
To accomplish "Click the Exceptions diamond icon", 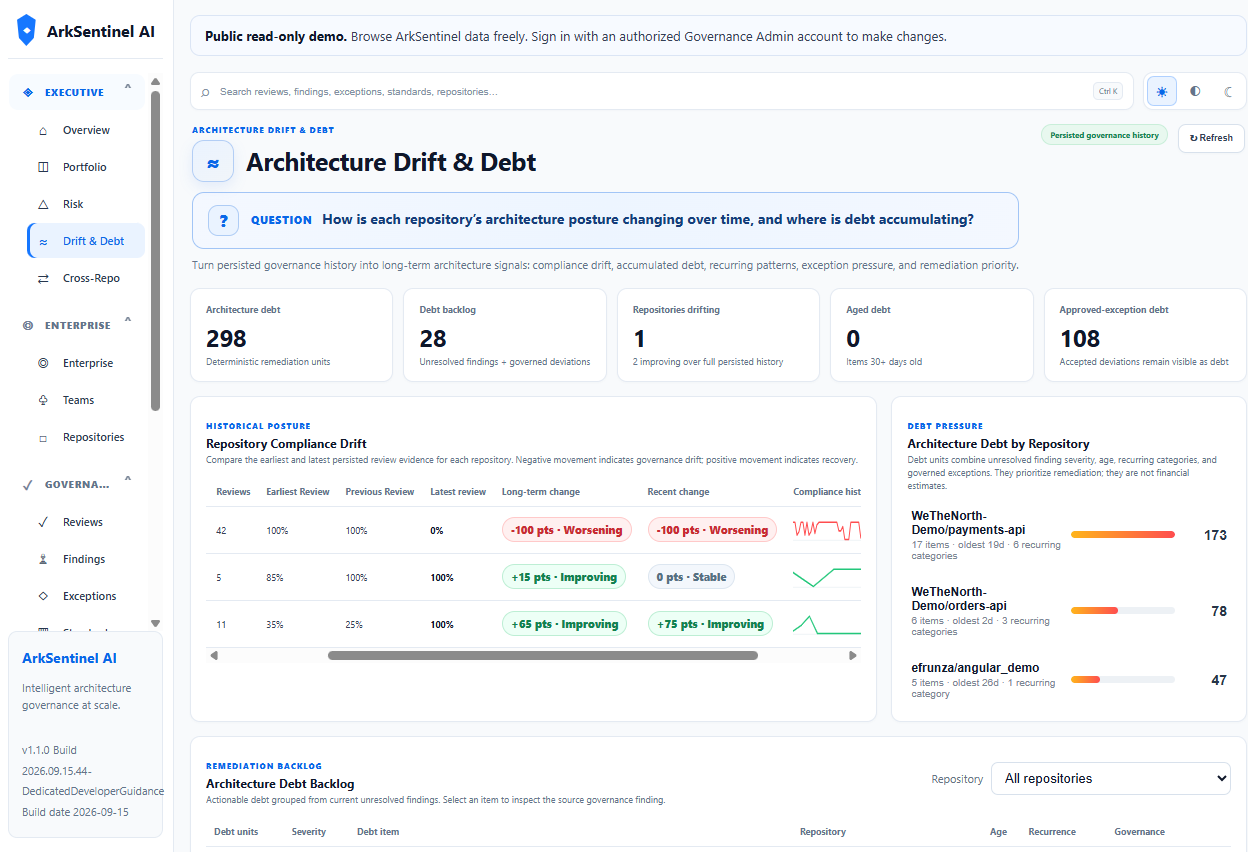I will pyautogui.click(x=42, y=596).
